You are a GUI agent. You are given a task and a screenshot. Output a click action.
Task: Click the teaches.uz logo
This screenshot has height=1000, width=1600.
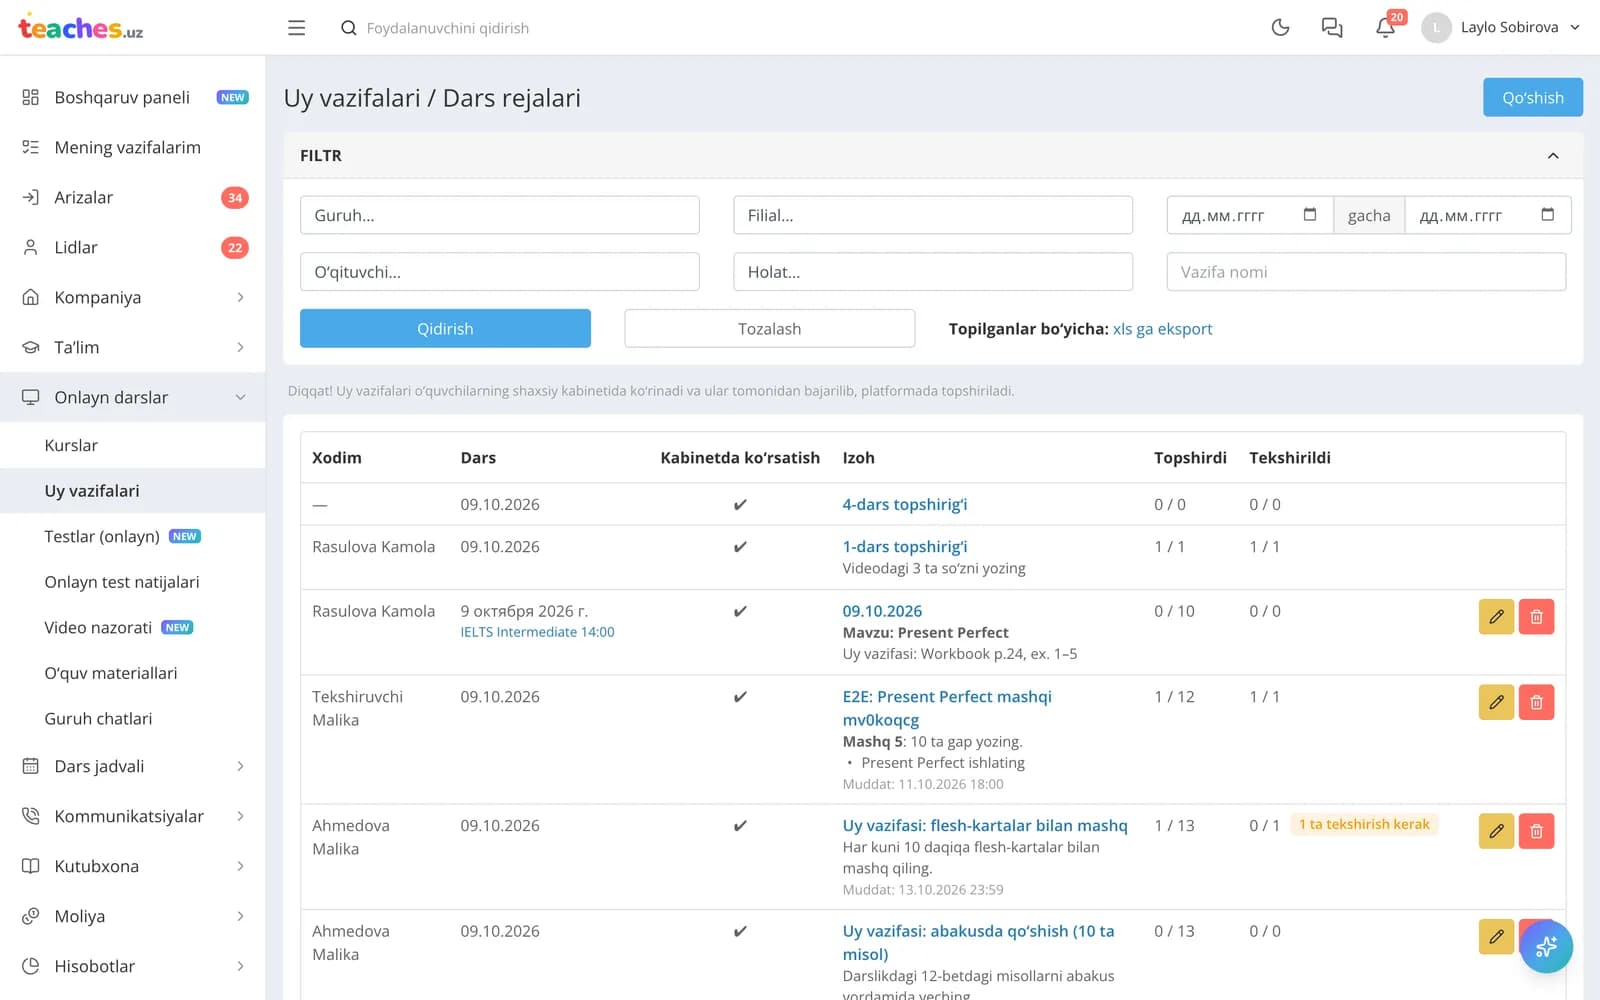tap(81, 28)
